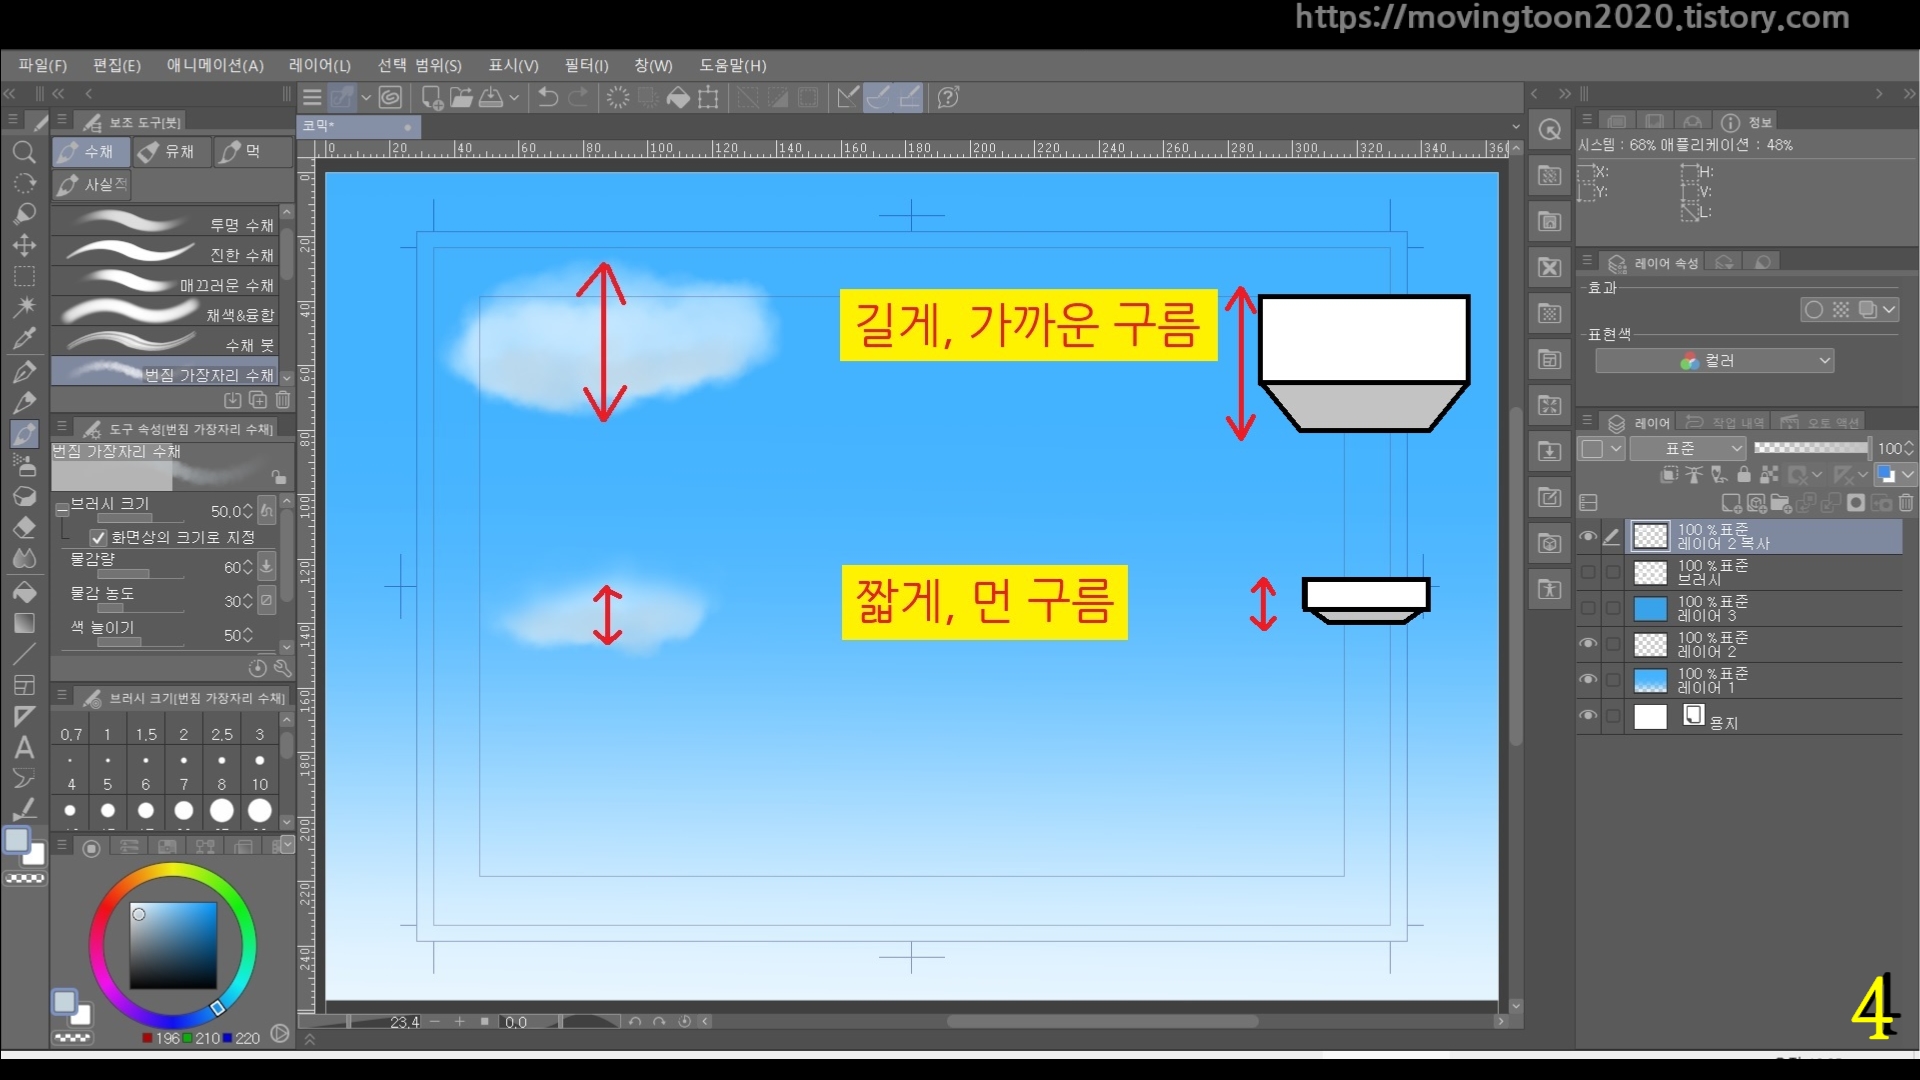Toggle lock layer icon
The width and height of the screenshot is (1920, 1080).
point(1744,475)
